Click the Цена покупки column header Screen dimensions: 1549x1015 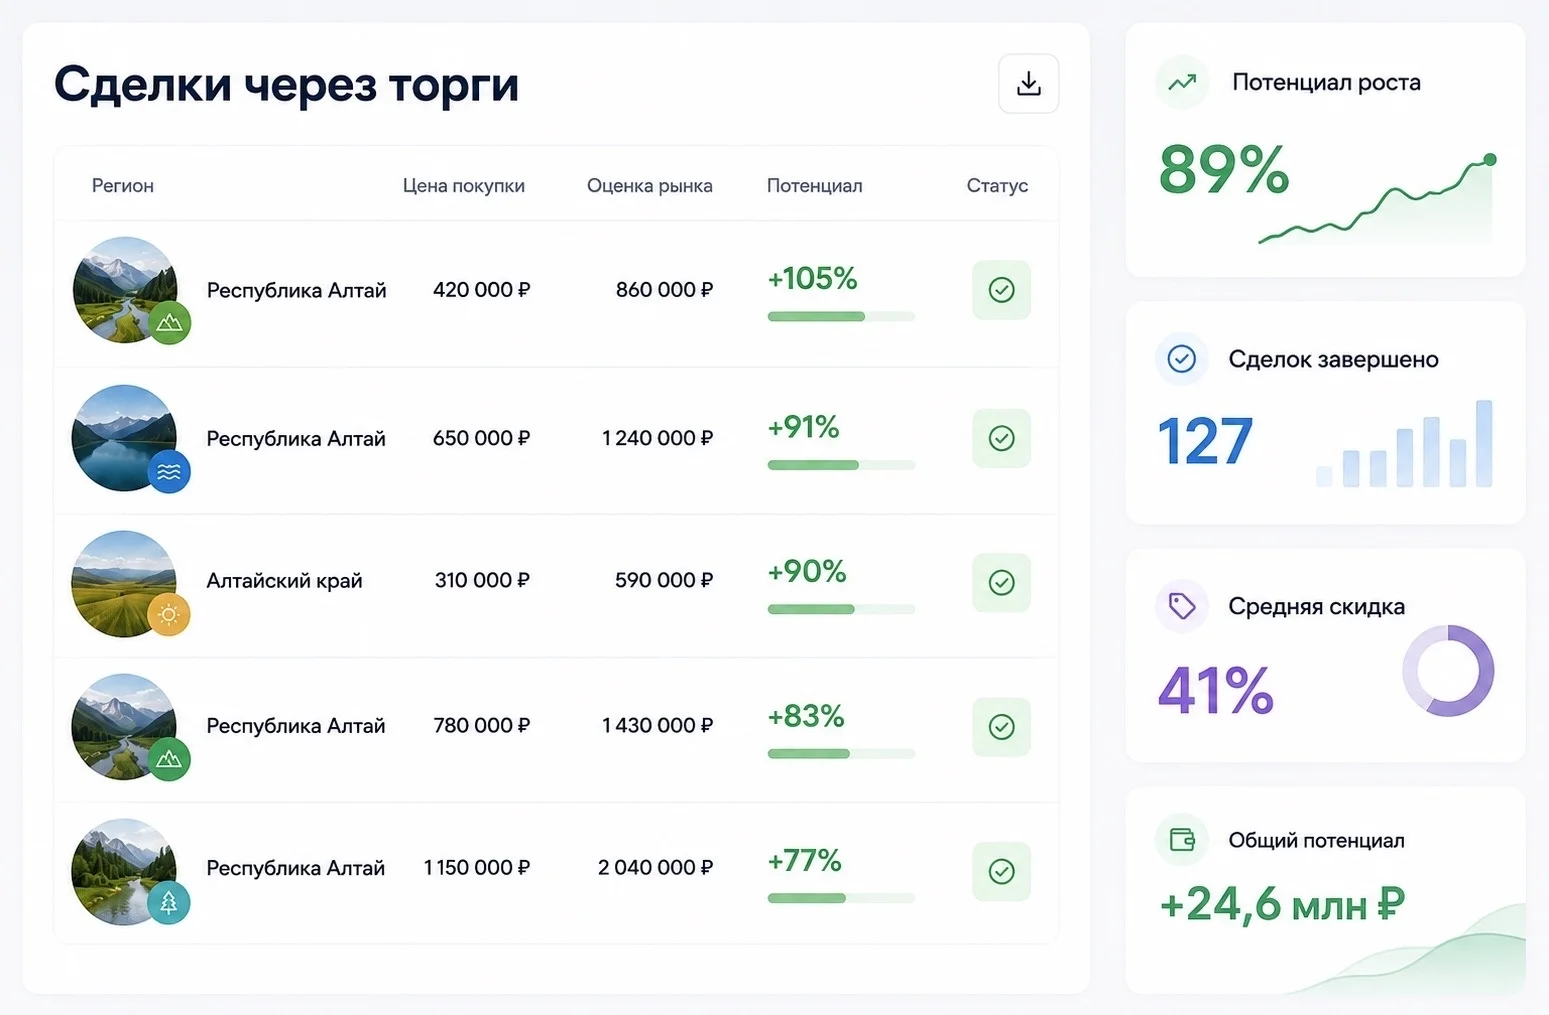coord(464,186)
